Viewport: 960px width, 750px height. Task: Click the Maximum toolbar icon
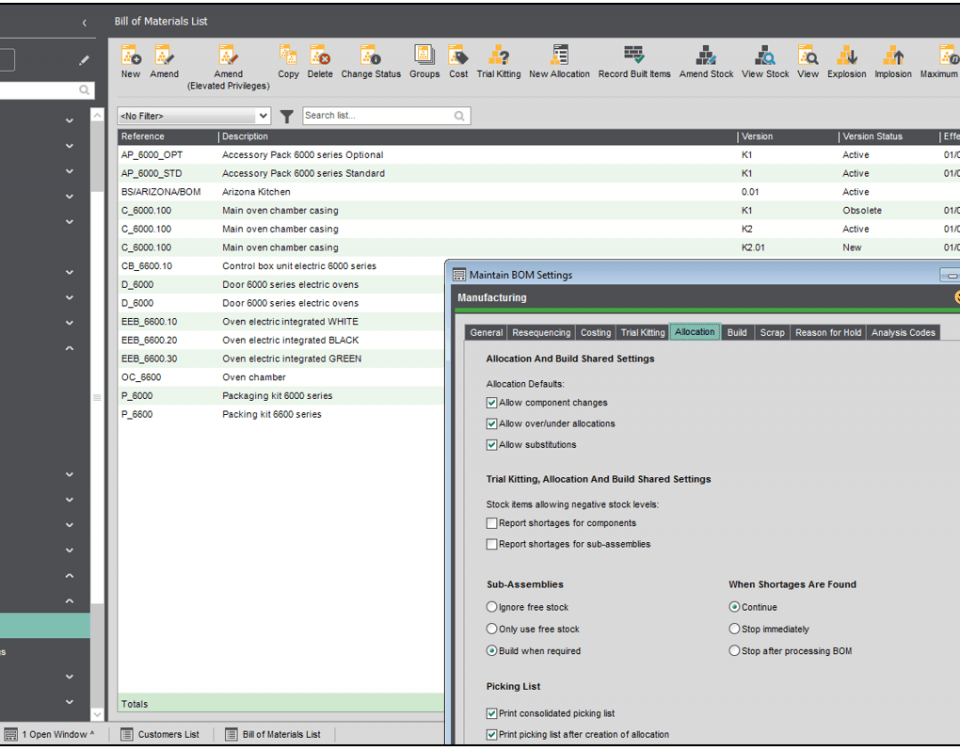[x=948, y=56]
